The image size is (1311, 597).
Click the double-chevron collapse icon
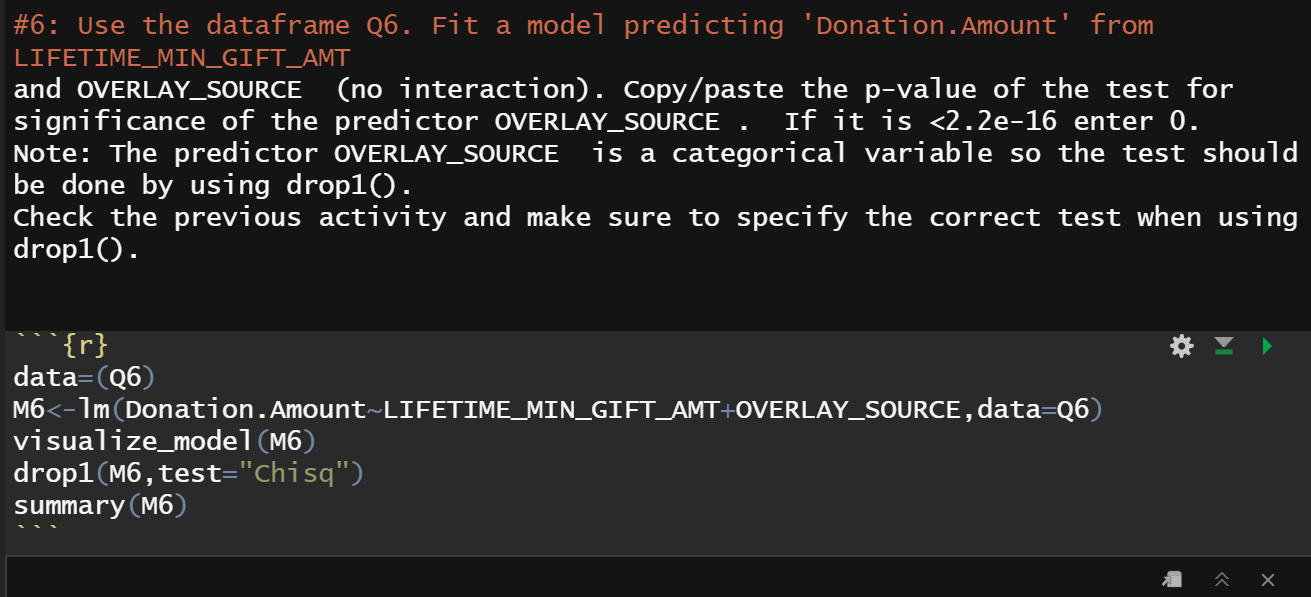[1222, 579]
